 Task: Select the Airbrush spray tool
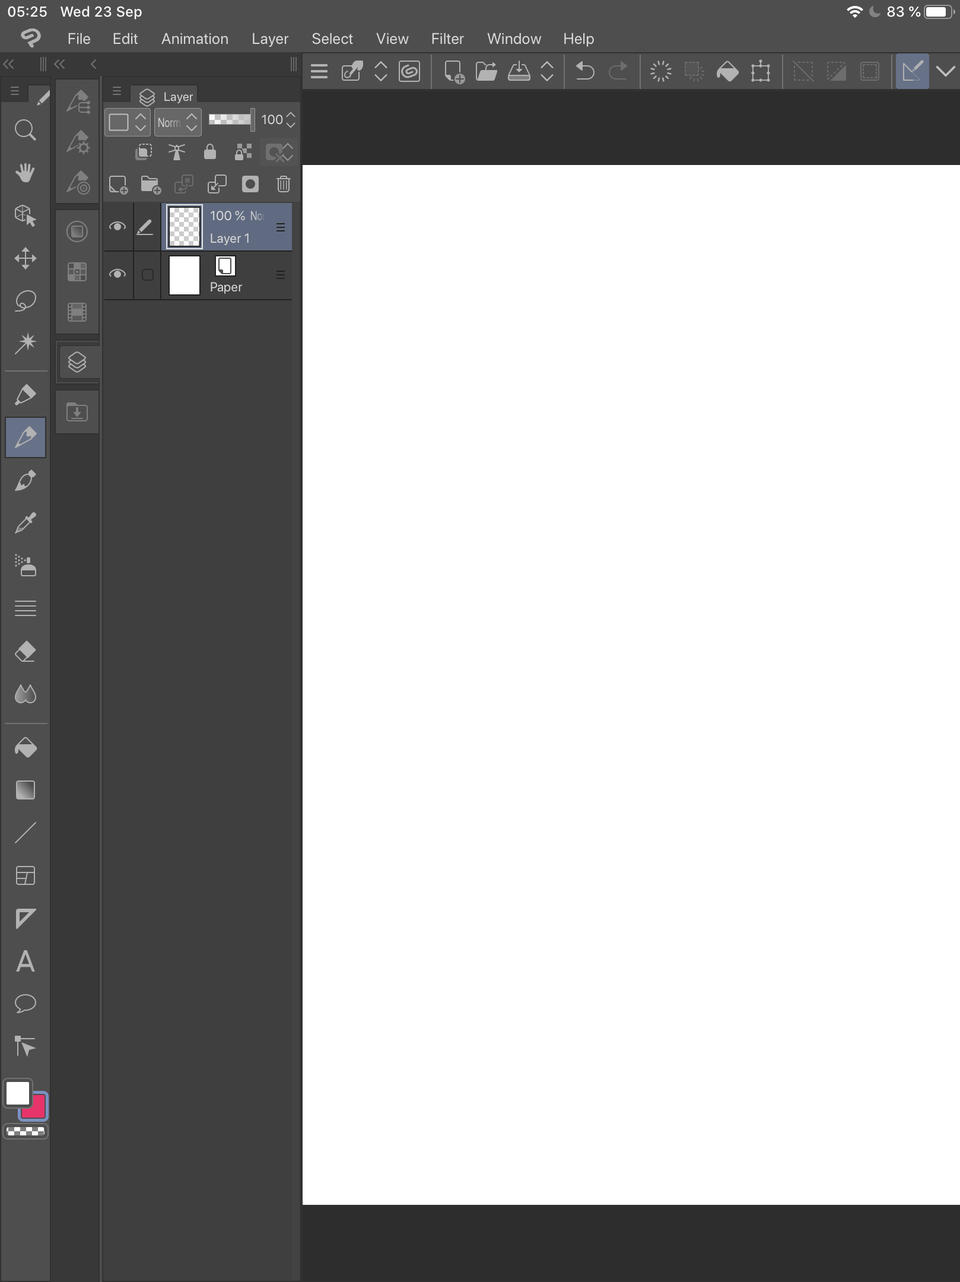pyautogui.click(x=26, y=566)
